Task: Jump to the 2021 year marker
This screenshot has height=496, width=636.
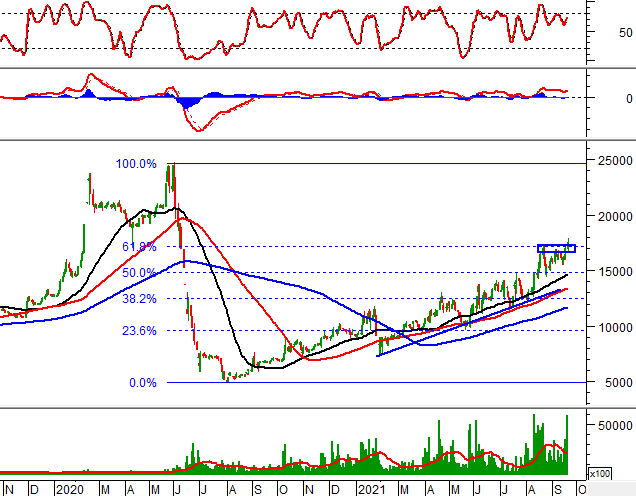Action: [x=372, y=488]
